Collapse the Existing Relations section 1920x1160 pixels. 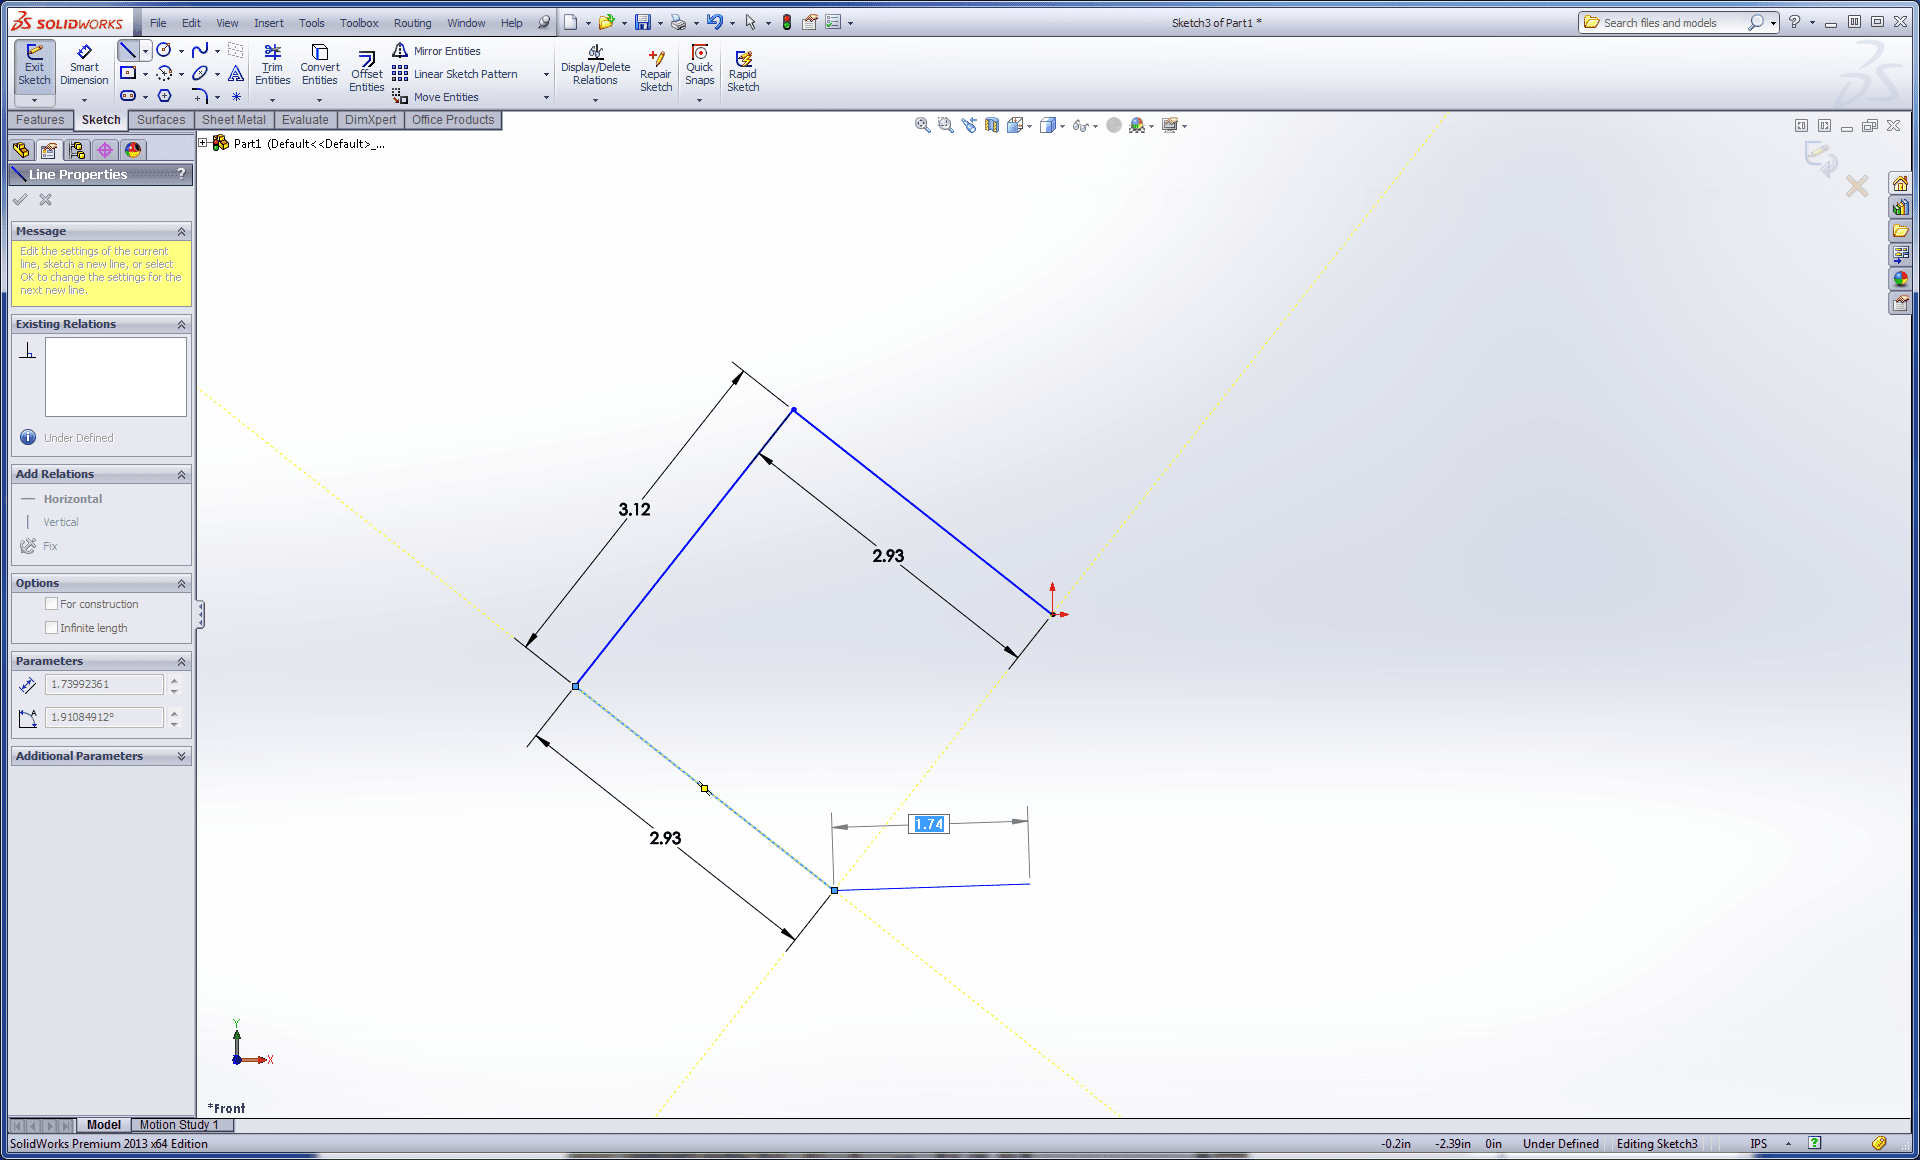(181, 324)
